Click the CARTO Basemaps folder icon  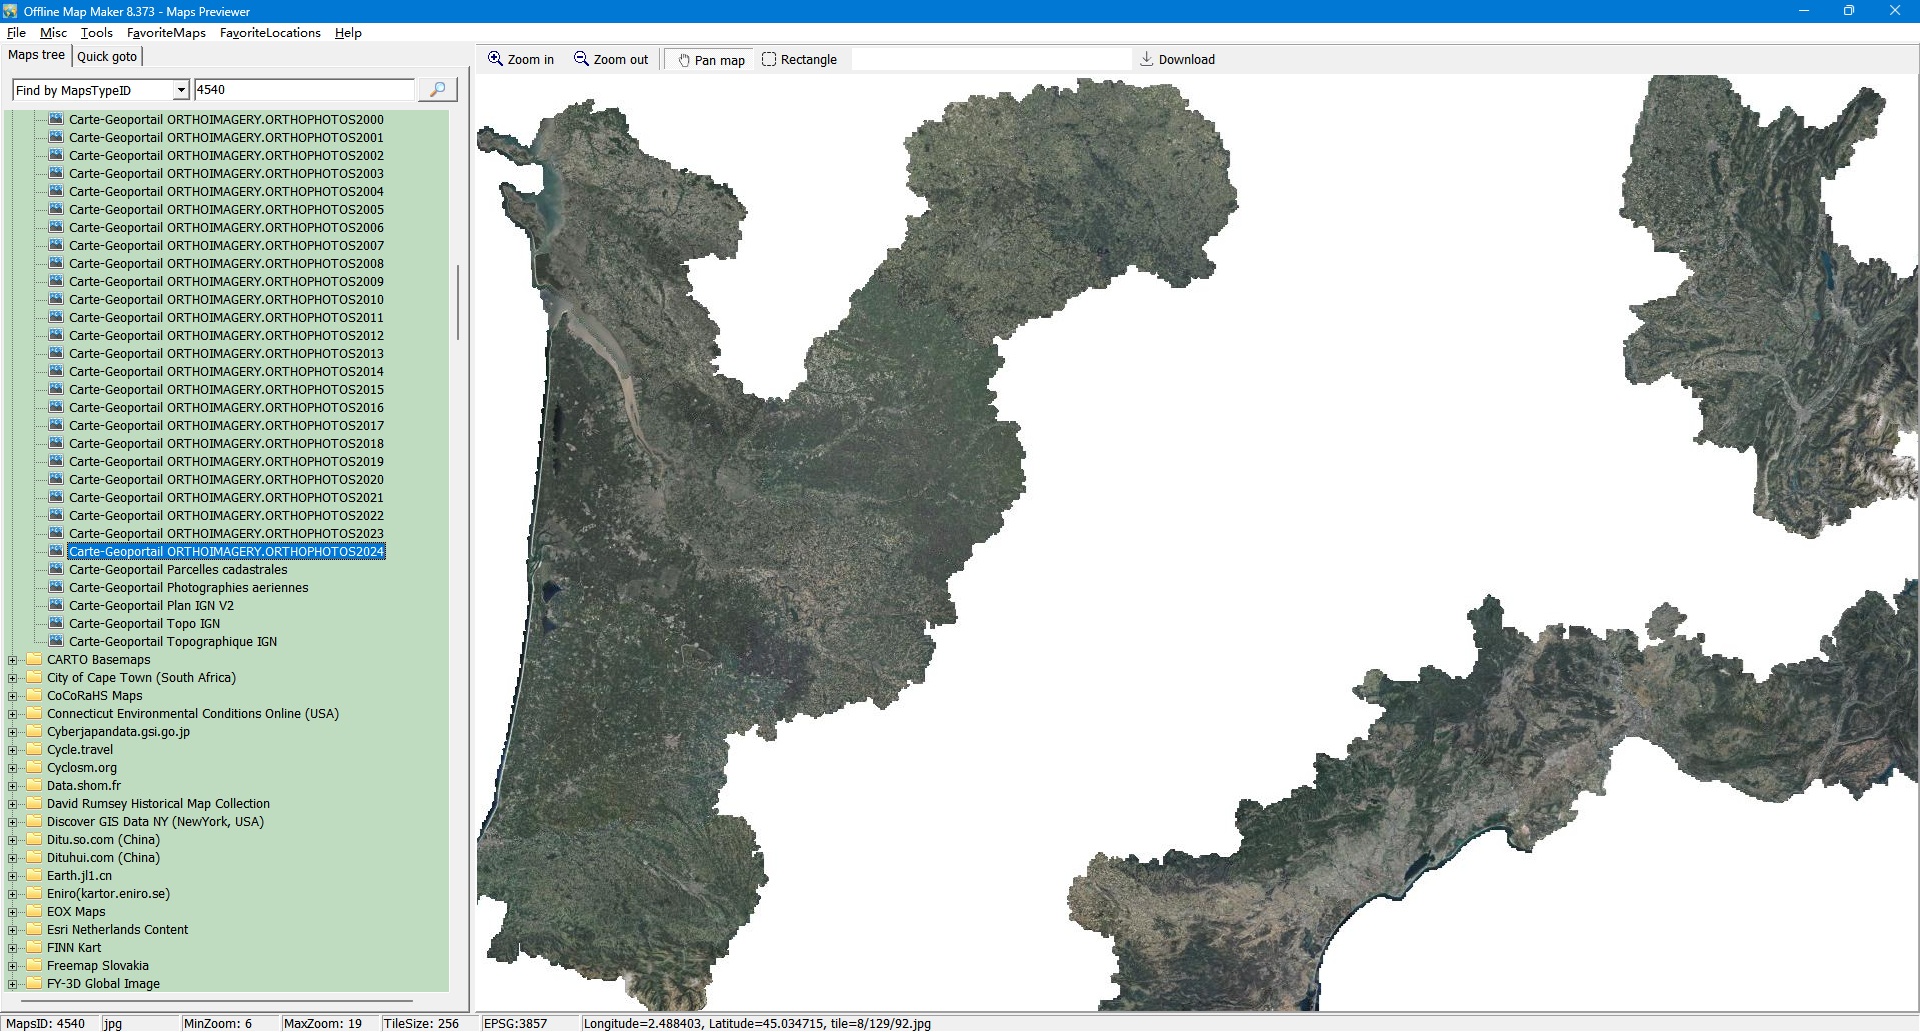pos(34,659)
